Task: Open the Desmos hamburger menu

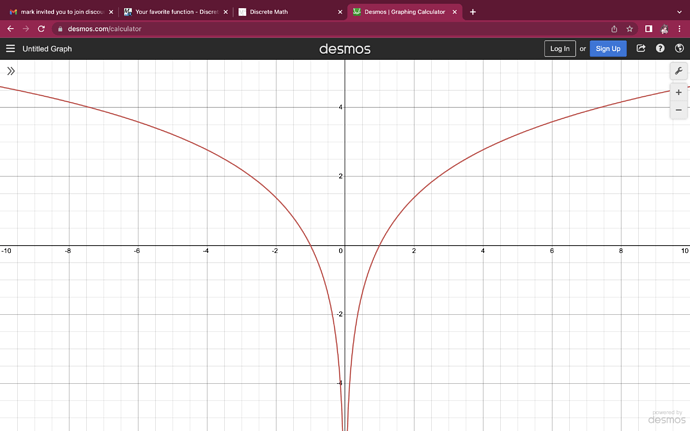Action: click(11, 48)
